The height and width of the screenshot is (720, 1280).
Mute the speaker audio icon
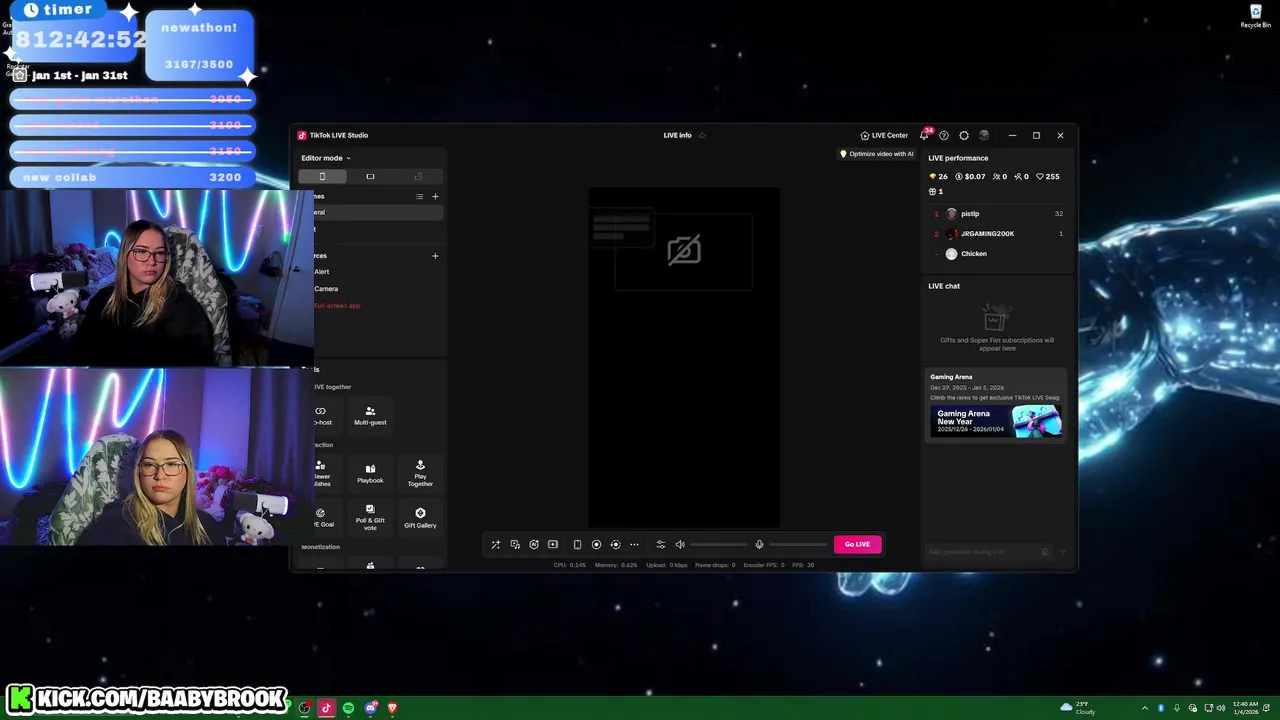(x=680, y=544)
